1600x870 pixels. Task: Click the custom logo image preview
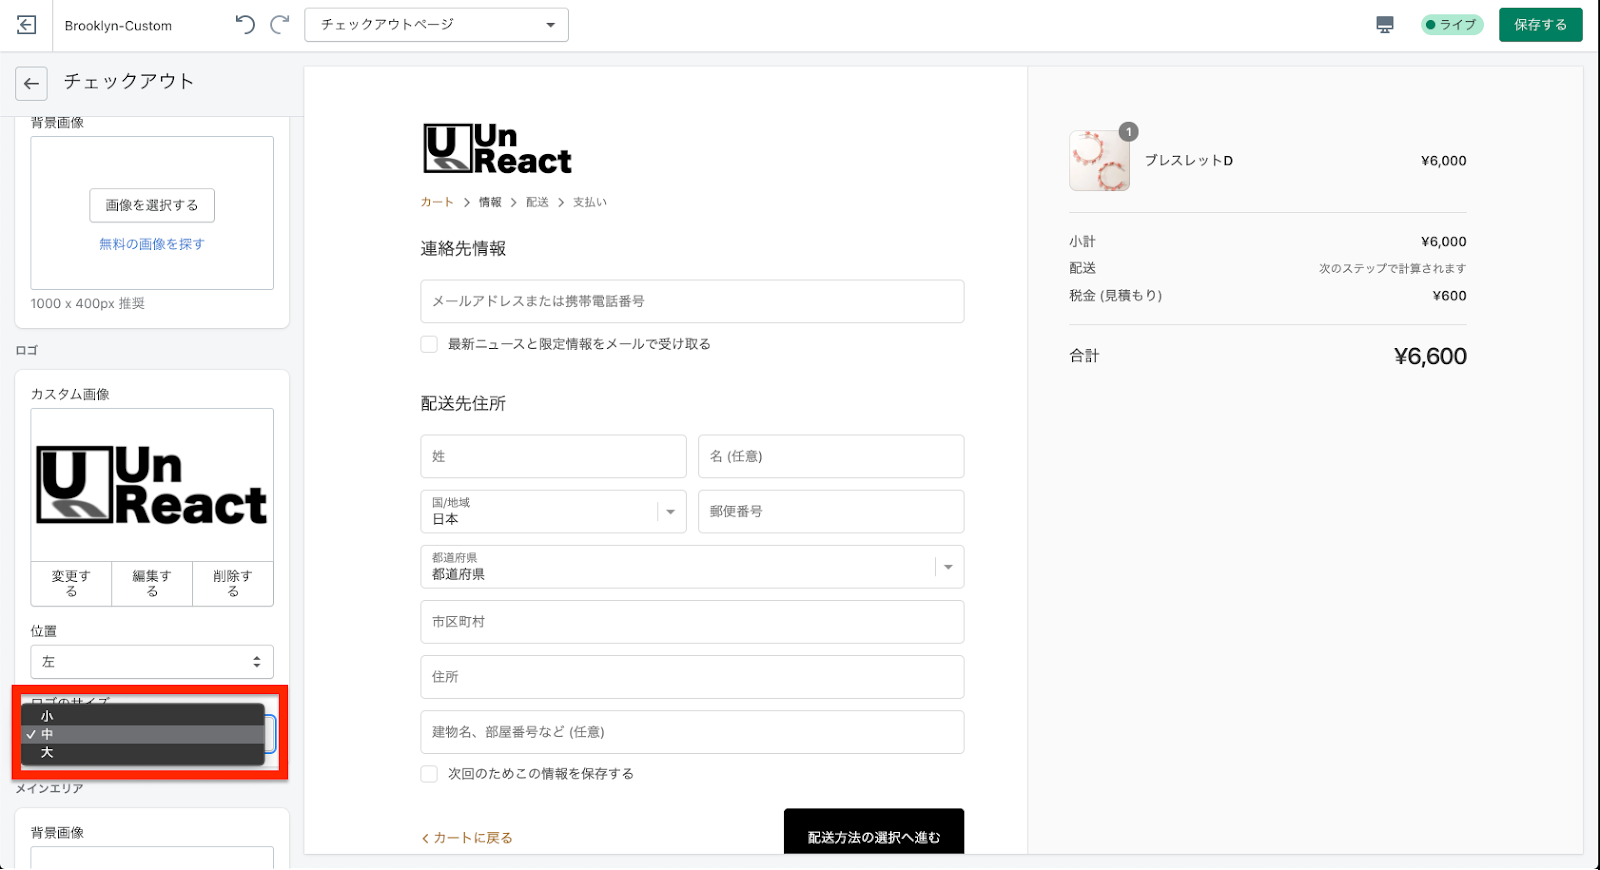152,485
